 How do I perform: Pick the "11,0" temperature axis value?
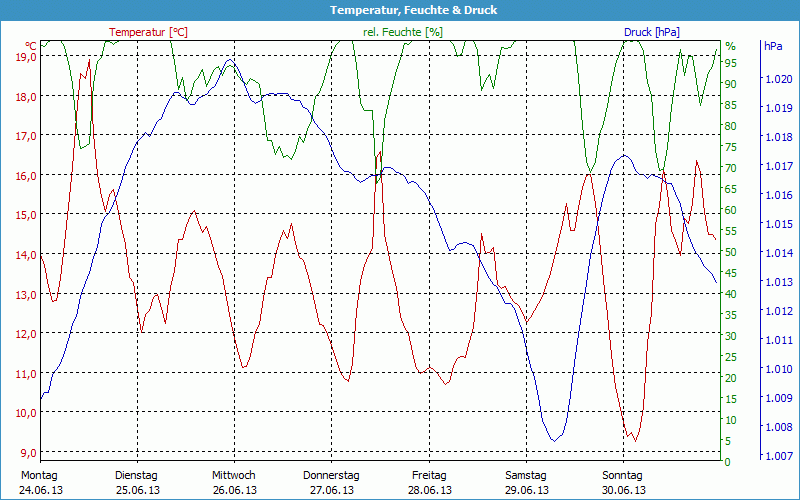pos(26,373)
